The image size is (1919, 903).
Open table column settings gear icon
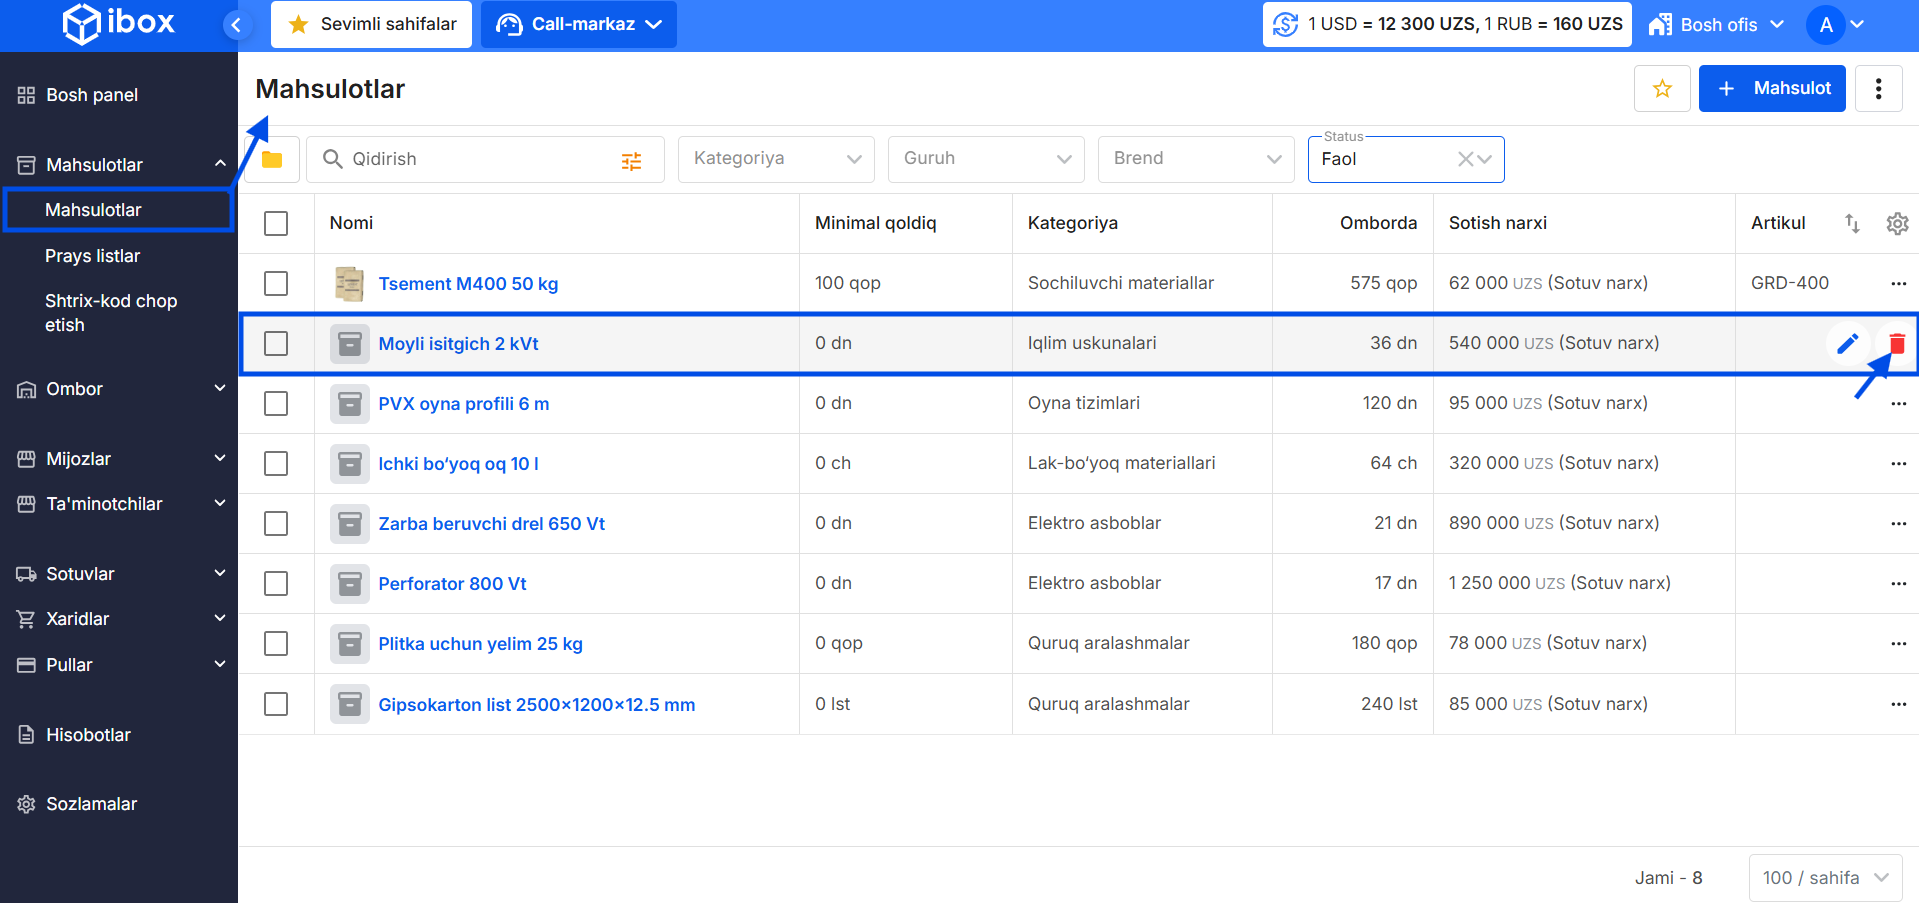1897,224
